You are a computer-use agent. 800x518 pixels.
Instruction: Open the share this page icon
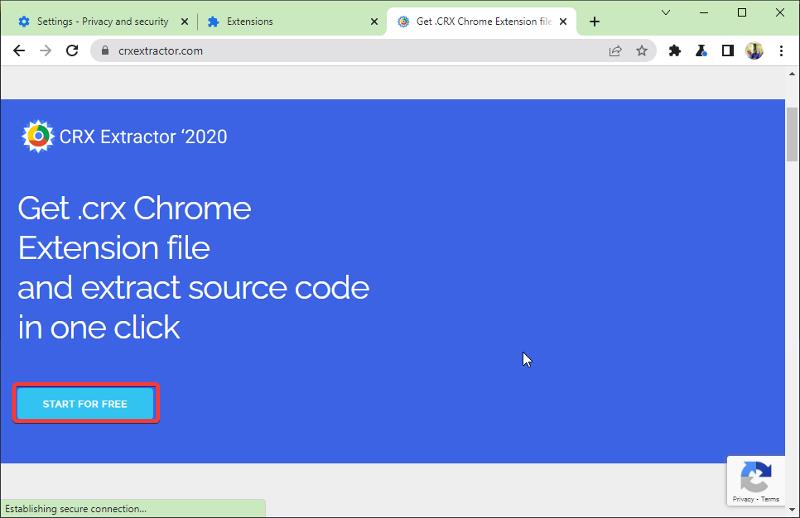(616, 51)
